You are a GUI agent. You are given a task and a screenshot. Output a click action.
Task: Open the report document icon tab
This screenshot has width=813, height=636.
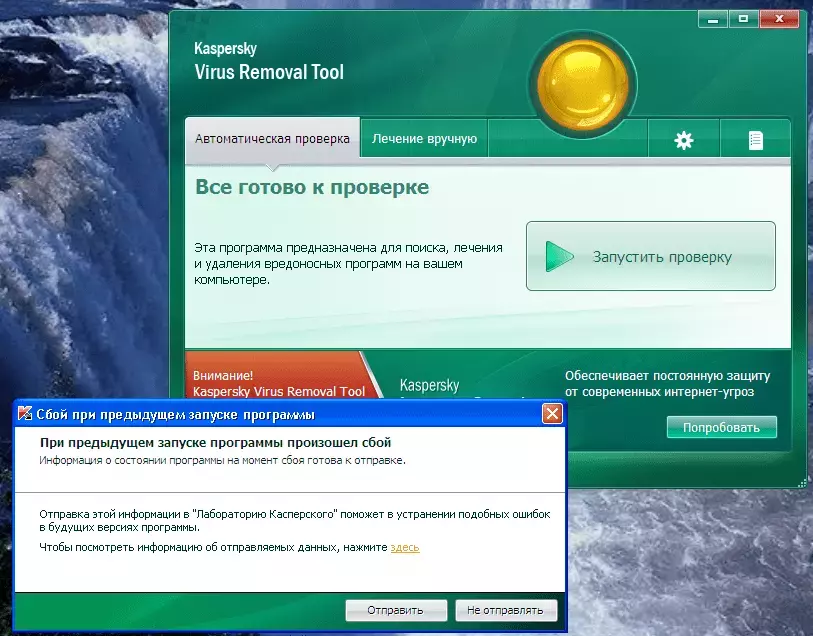[755, 140]
